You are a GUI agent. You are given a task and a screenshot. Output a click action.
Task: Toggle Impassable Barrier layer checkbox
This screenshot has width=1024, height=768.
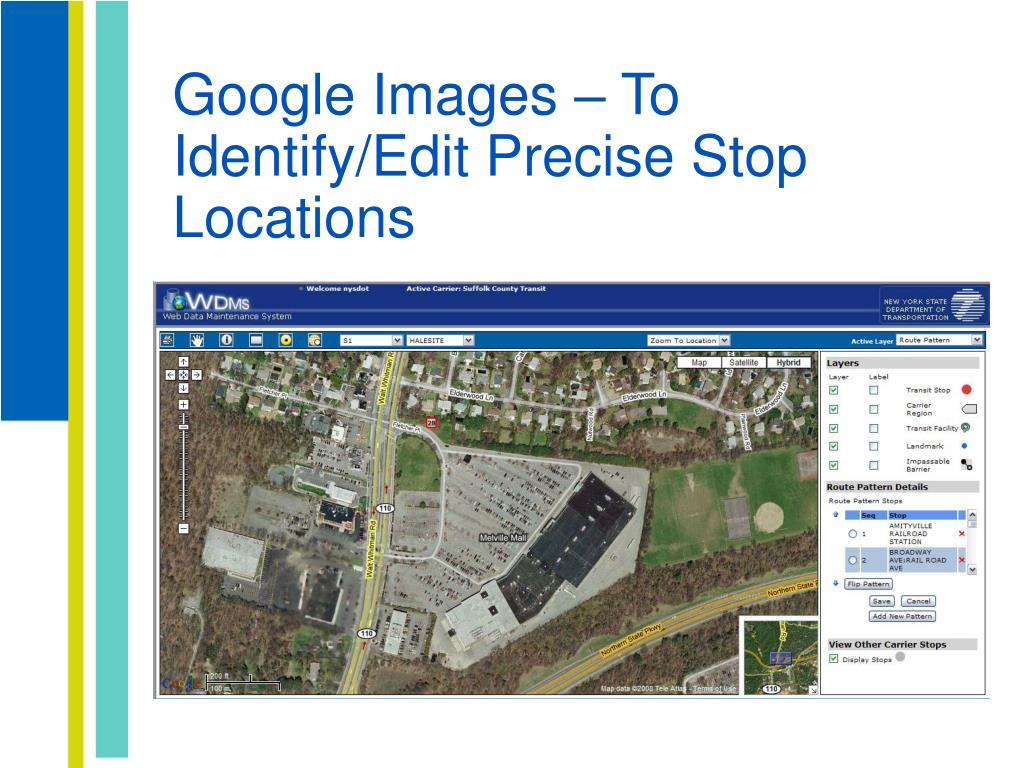pos(833,466)
